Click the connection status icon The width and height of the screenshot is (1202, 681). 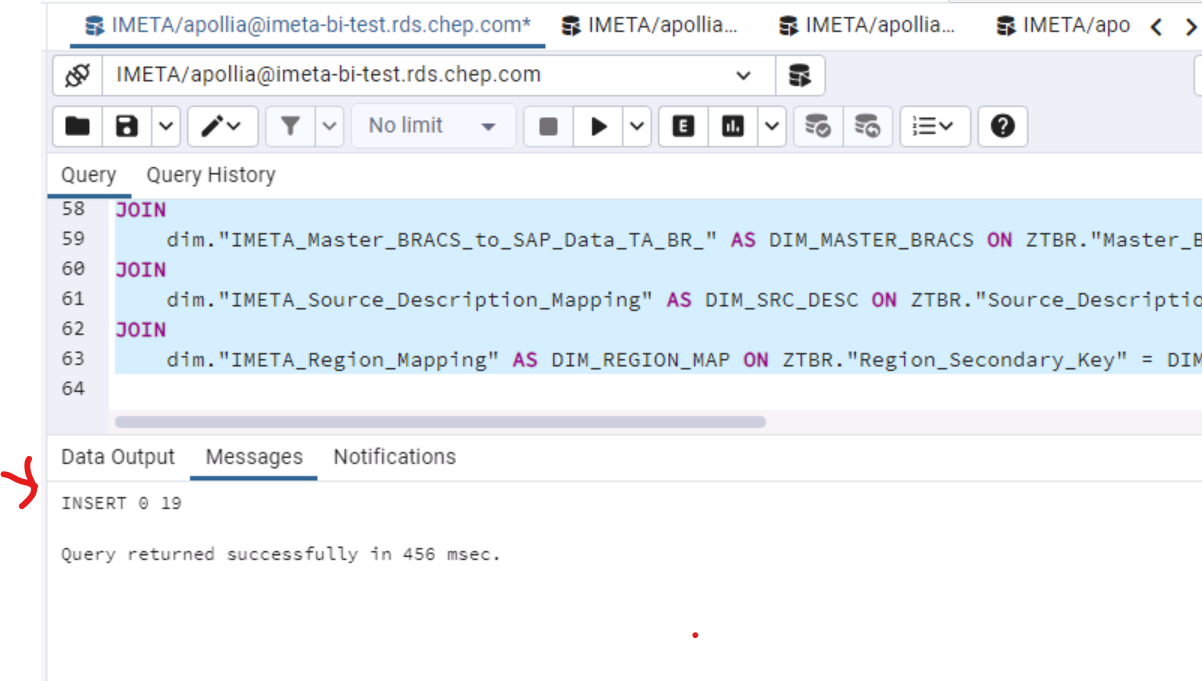pyautogui.click(x=77, y=75)
